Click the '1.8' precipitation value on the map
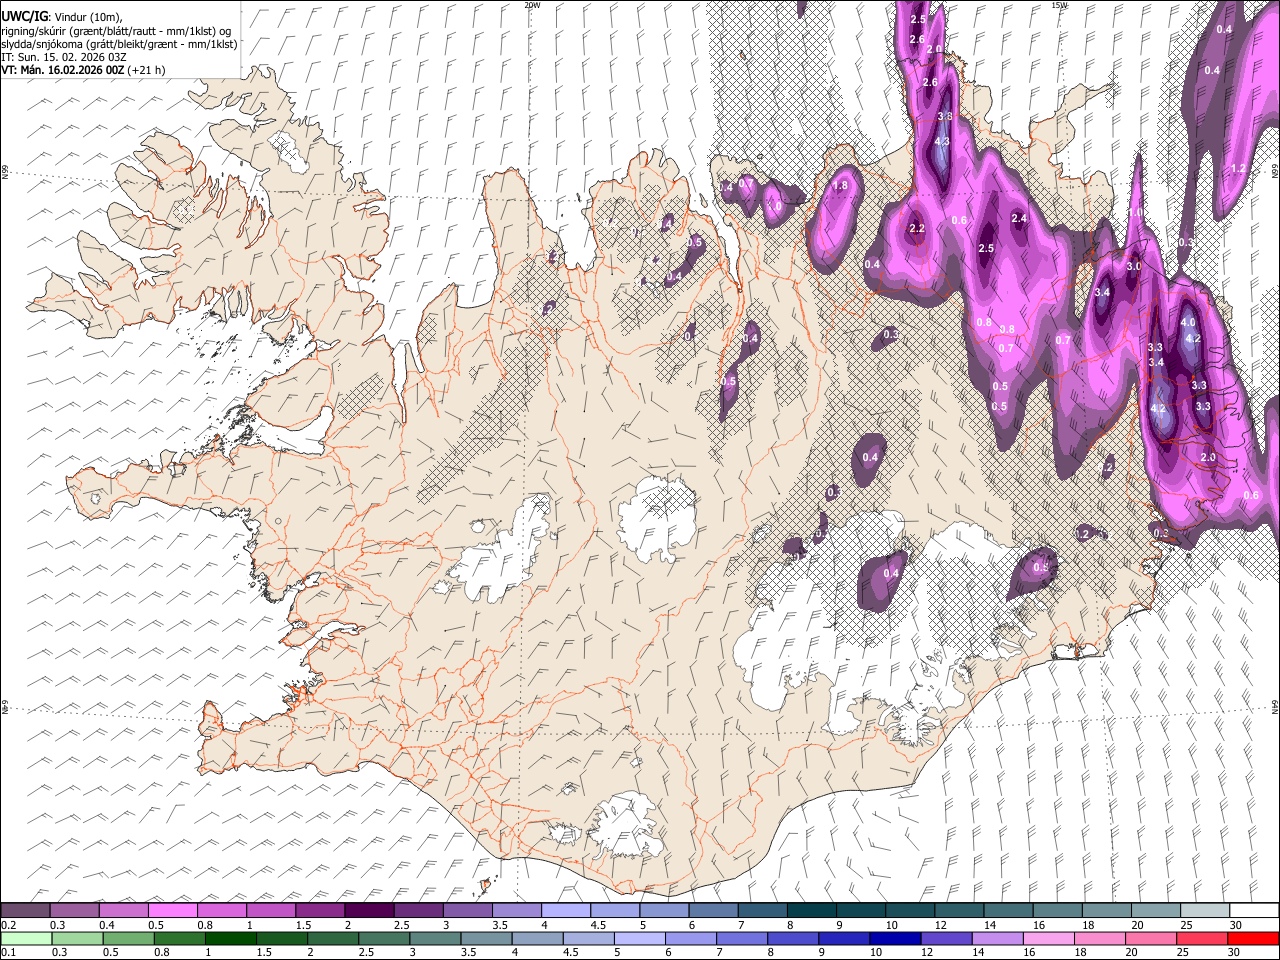Screen dimensions: 1280x960 [841, 185]
